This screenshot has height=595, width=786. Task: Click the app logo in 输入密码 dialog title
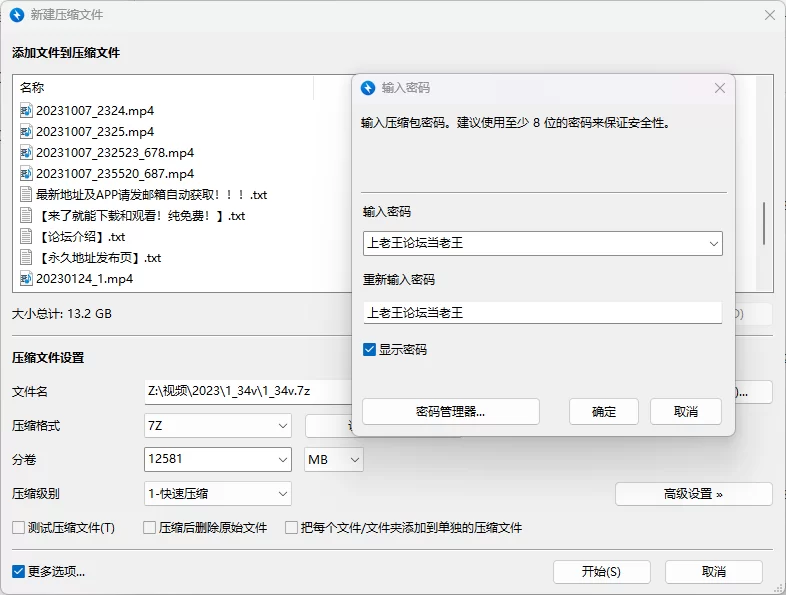368,88
